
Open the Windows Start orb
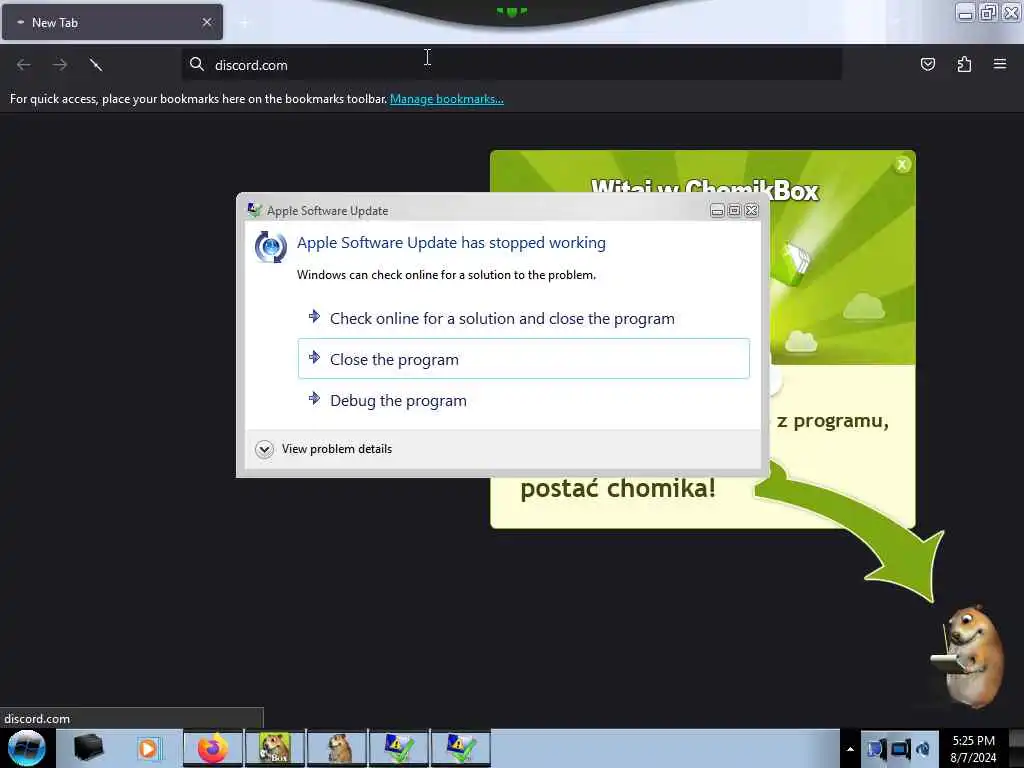point(27,748)
